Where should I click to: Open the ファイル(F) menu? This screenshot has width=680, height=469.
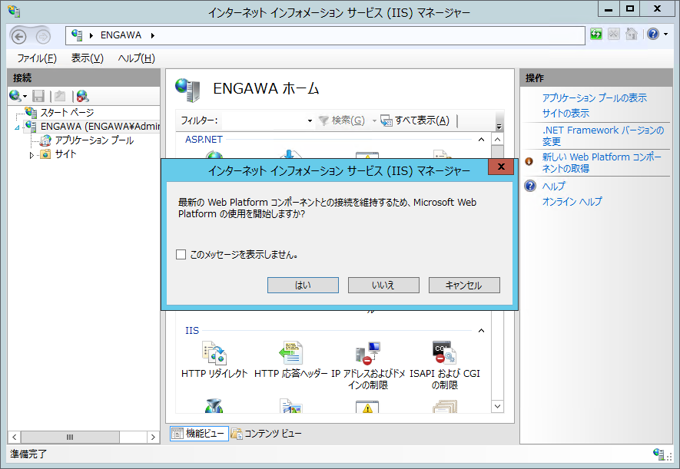37,58
